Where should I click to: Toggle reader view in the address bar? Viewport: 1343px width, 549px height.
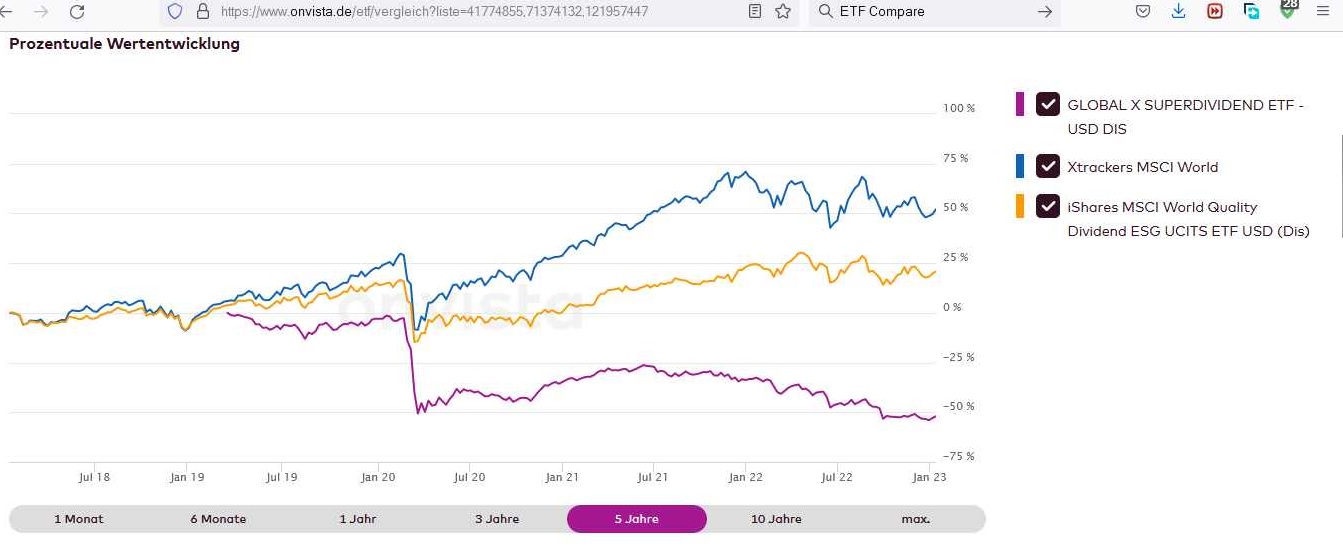[755, 12]
